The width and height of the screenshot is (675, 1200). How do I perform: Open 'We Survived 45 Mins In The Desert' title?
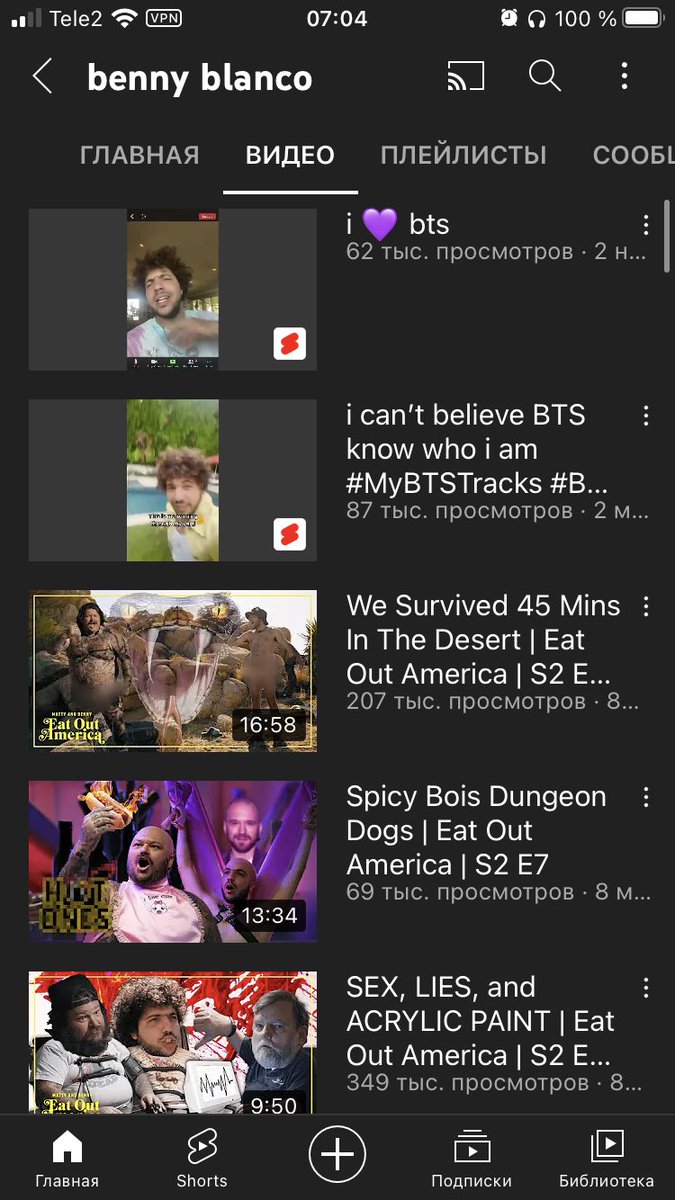[484, 640]
